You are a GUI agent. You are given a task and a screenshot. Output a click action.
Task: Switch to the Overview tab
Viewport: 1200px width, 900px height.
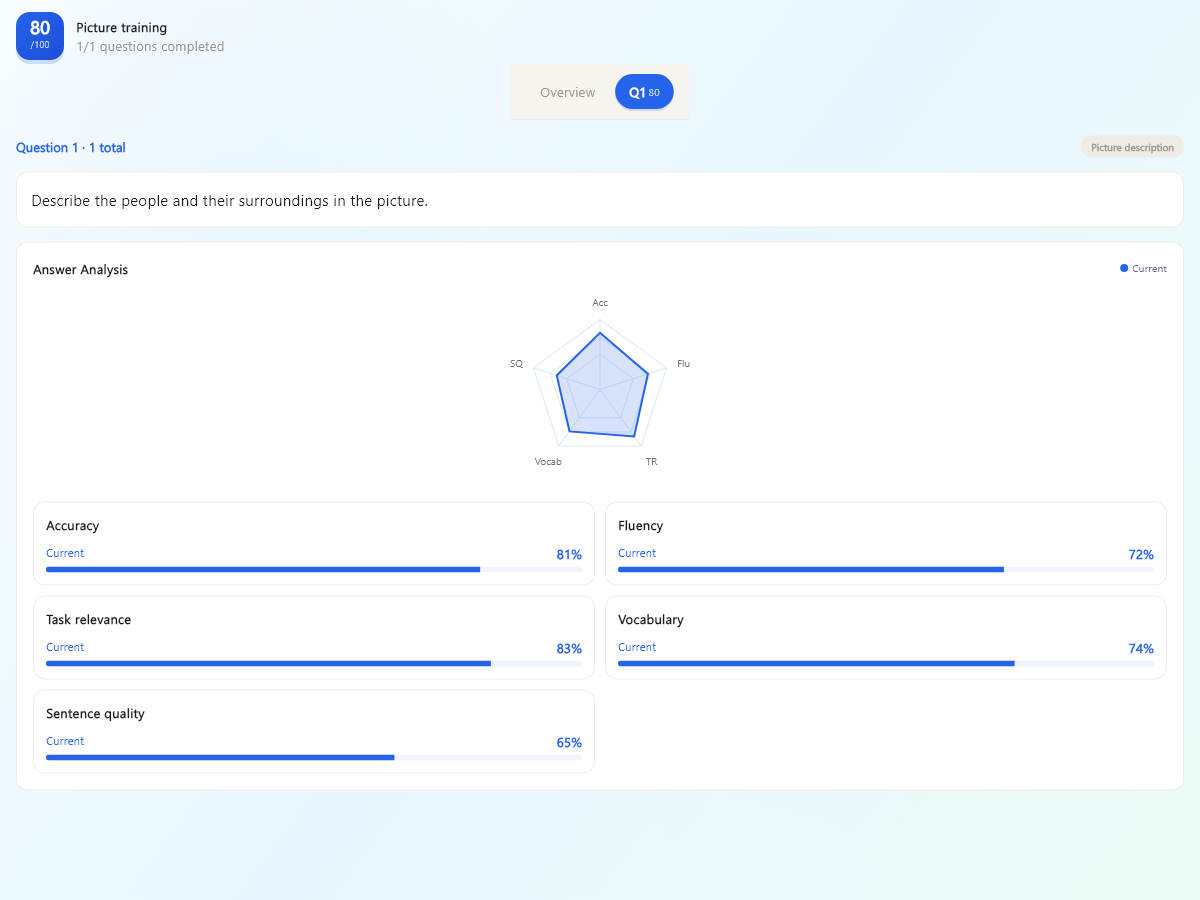[x=567, y=92]
